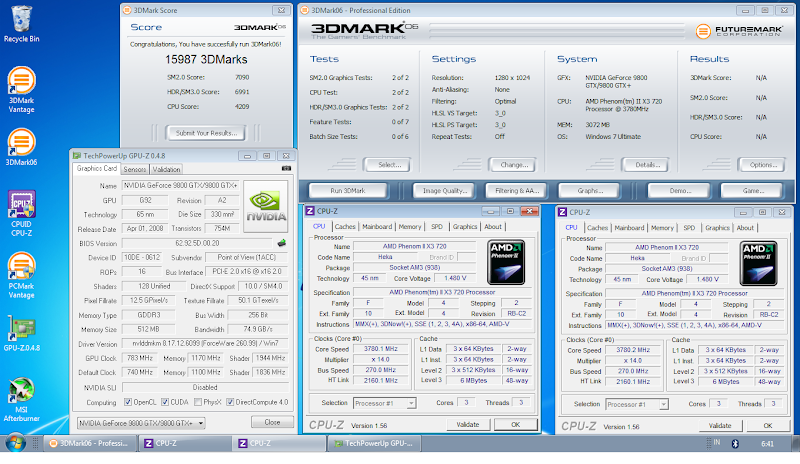Toggle the CUDA checkbox in GPU-Z
The width and height of the screenshot is (800, 464).
(x=165, y=402)
